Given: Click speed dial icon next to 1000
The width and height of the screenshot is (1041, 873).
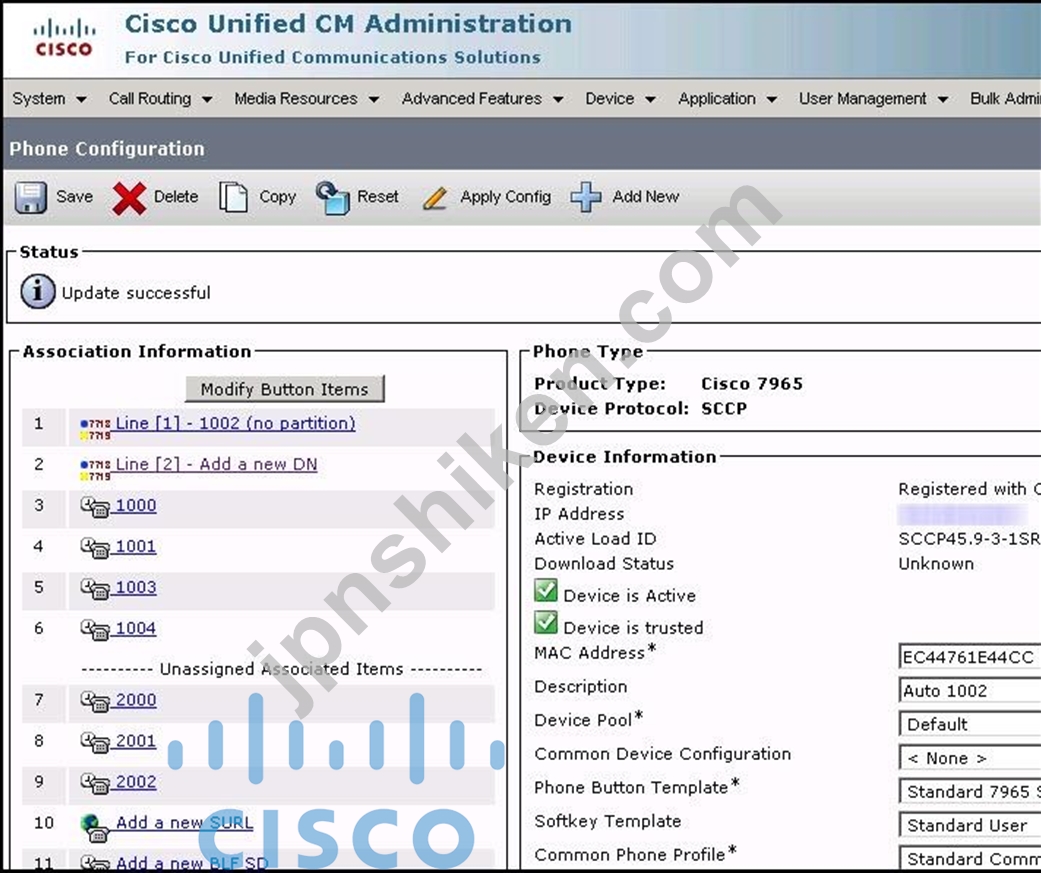Looking at the screenshot, I should pyautogui.click(x=95, y=507).
